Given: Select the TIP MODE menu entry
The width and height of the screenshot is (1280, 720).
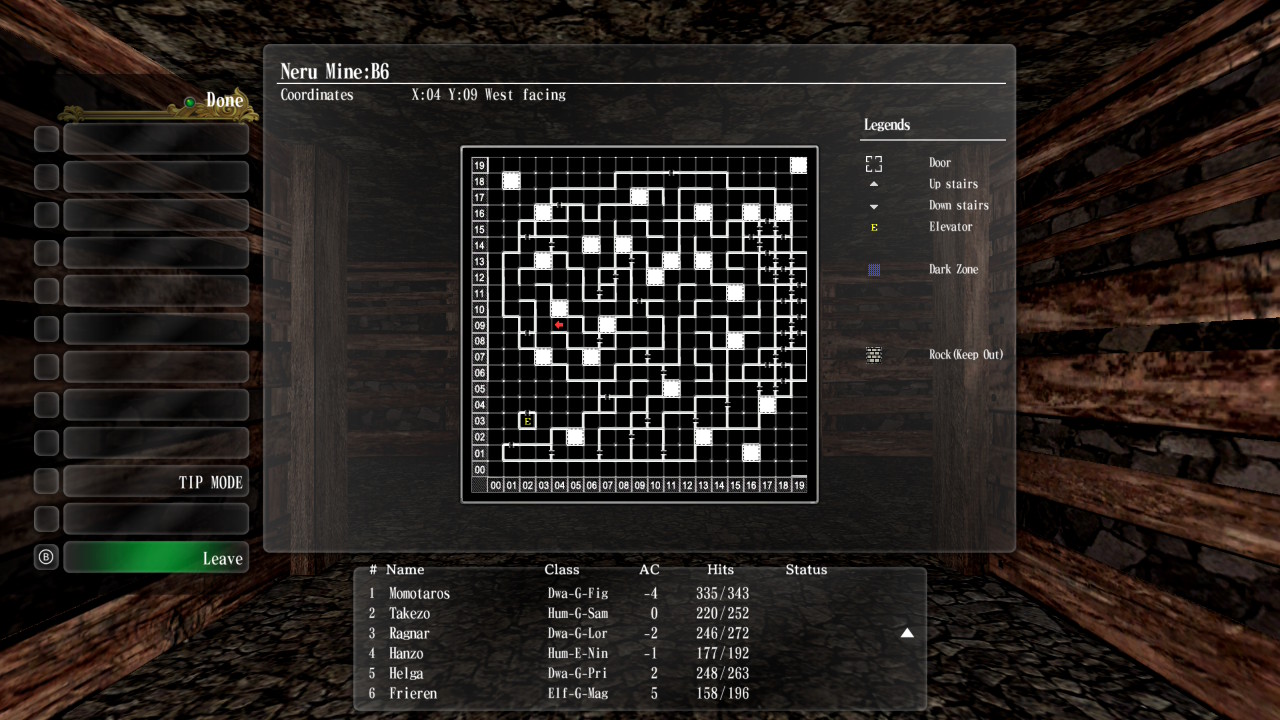Looking at the screenshot, I should pos(156,481).
